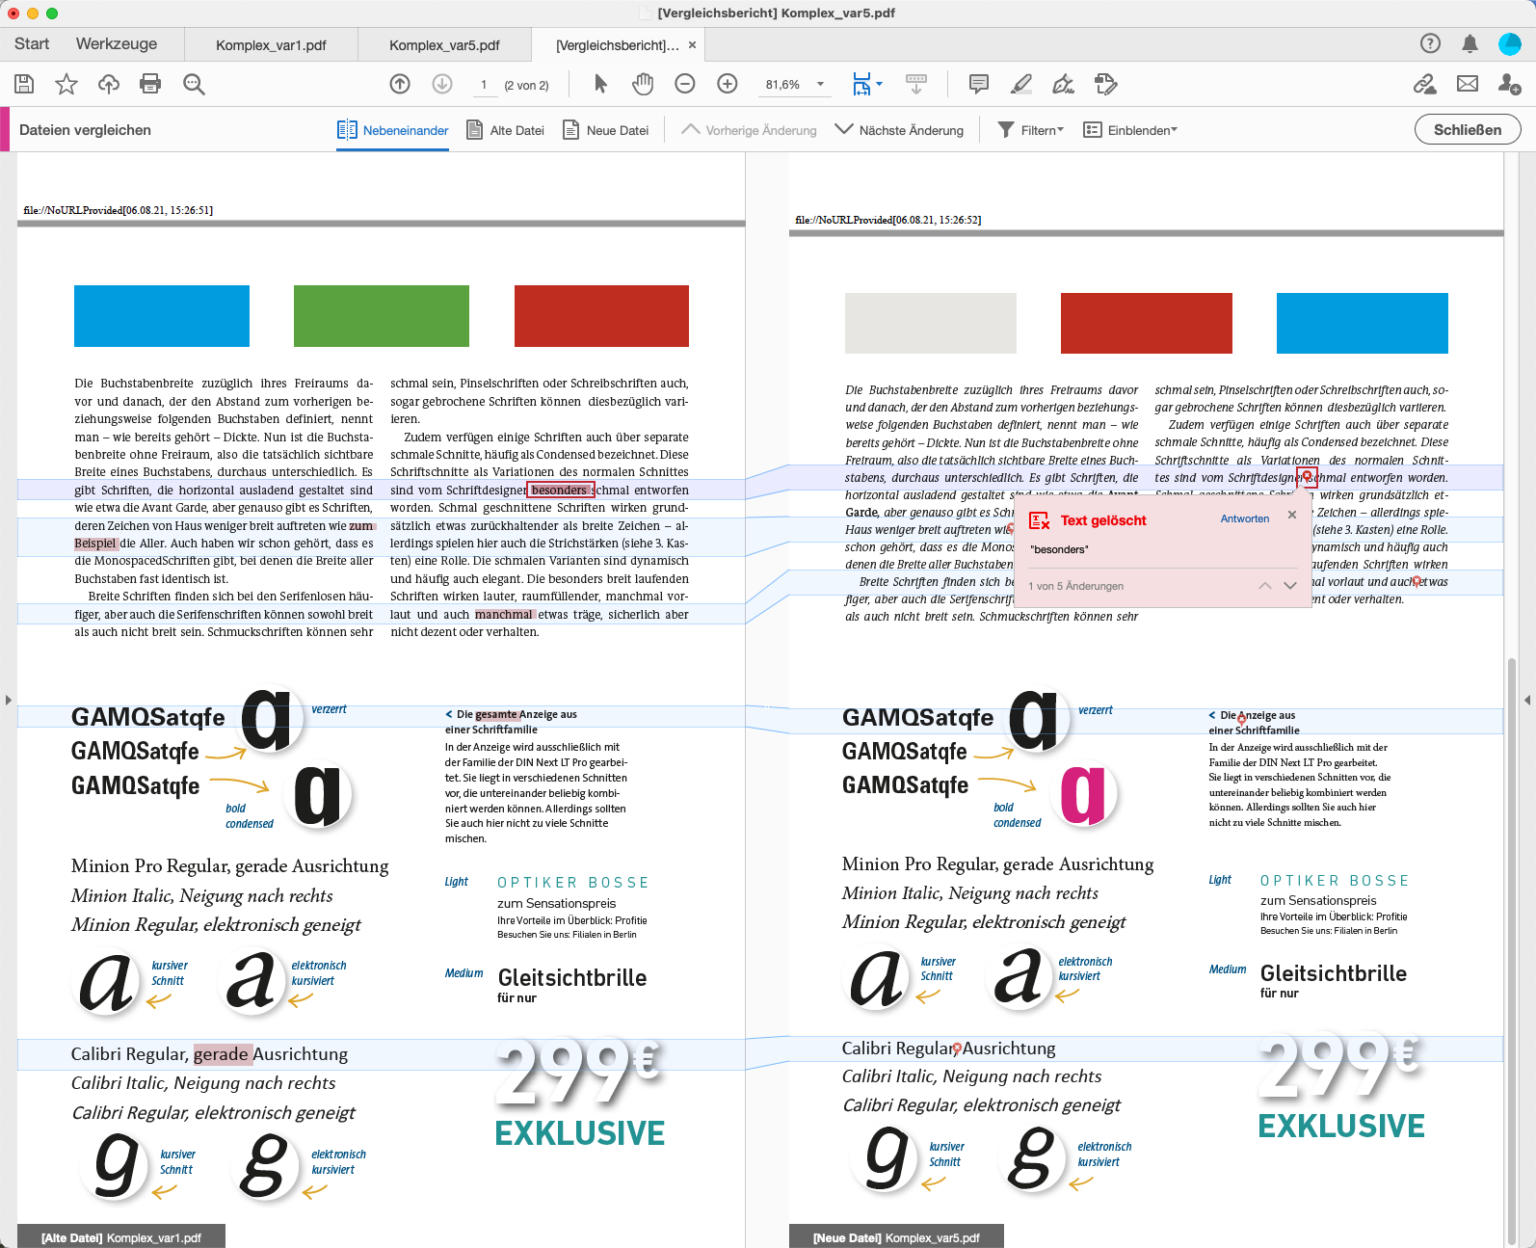Bookmark the document with the star icon

[66, 85]
